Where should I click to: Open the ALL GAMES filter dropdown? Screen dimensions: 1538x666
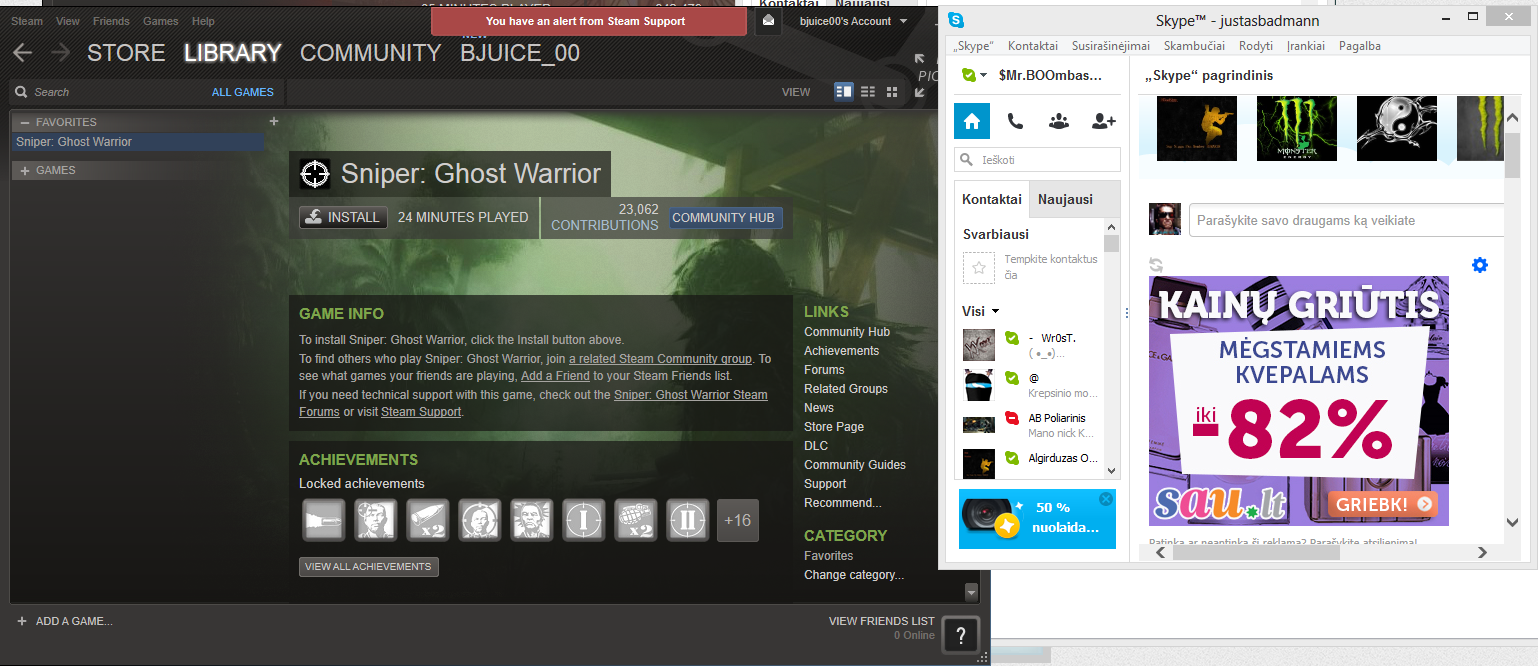pyautogui.click(x=243, y=92)
